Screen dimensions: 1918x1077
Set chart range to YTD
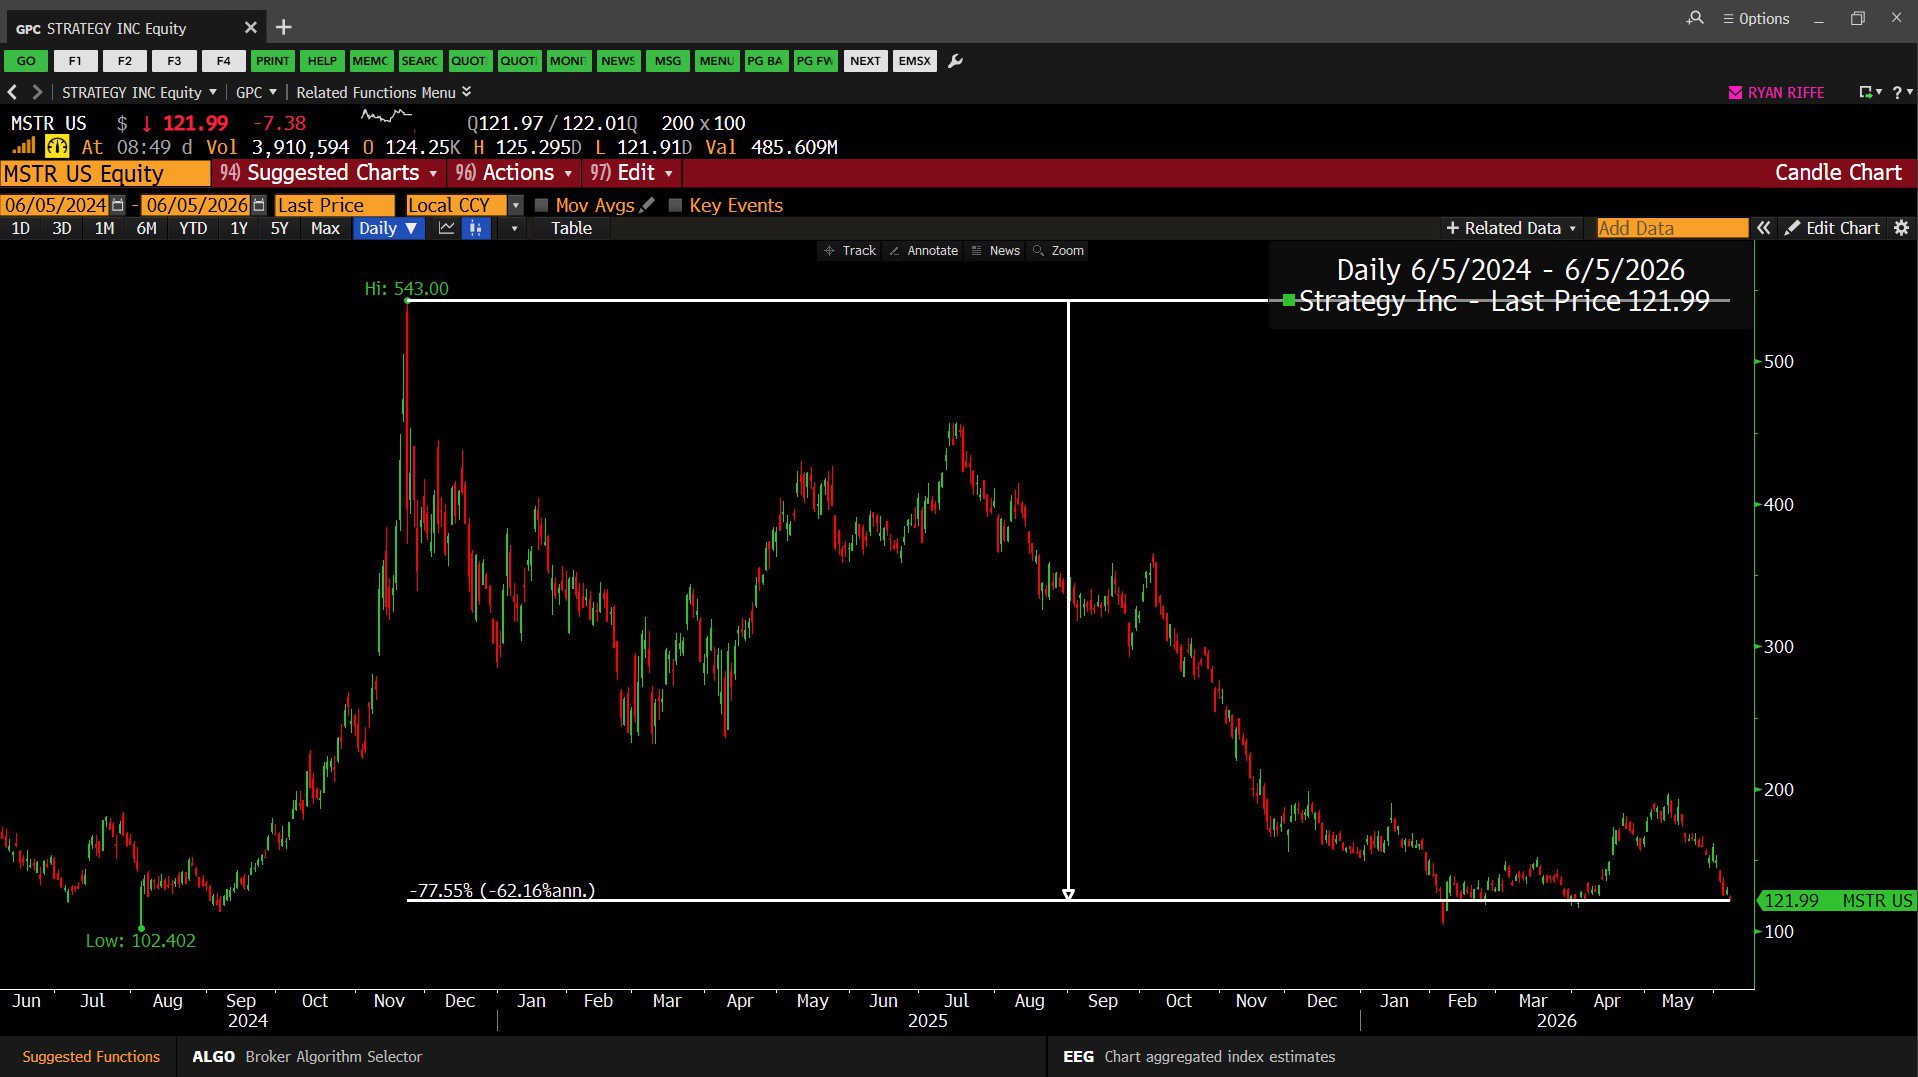(x=193, y=228)
